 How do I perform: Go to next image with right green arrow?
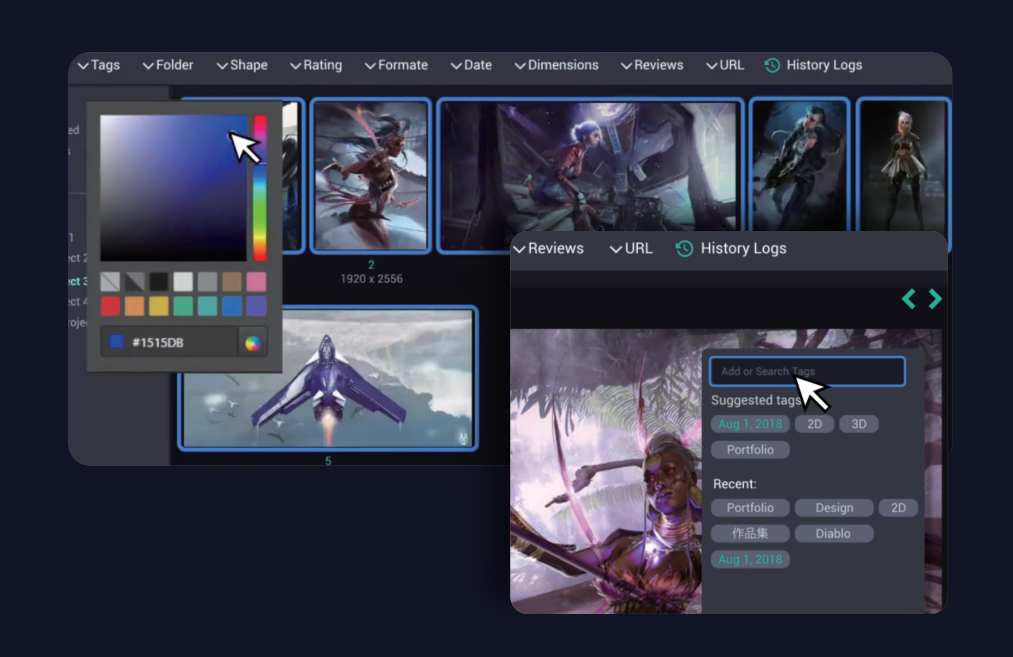[935, 298]
